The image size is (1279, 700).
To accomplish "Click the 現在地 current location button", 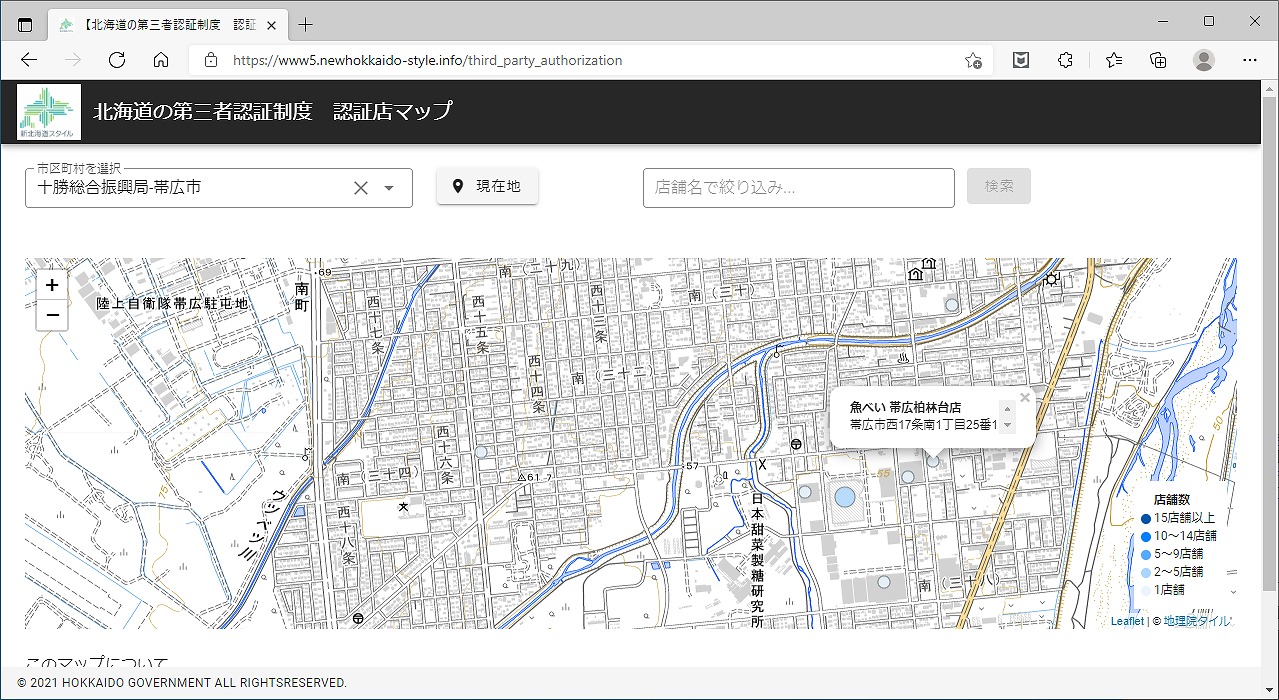I will click(487, 186).
